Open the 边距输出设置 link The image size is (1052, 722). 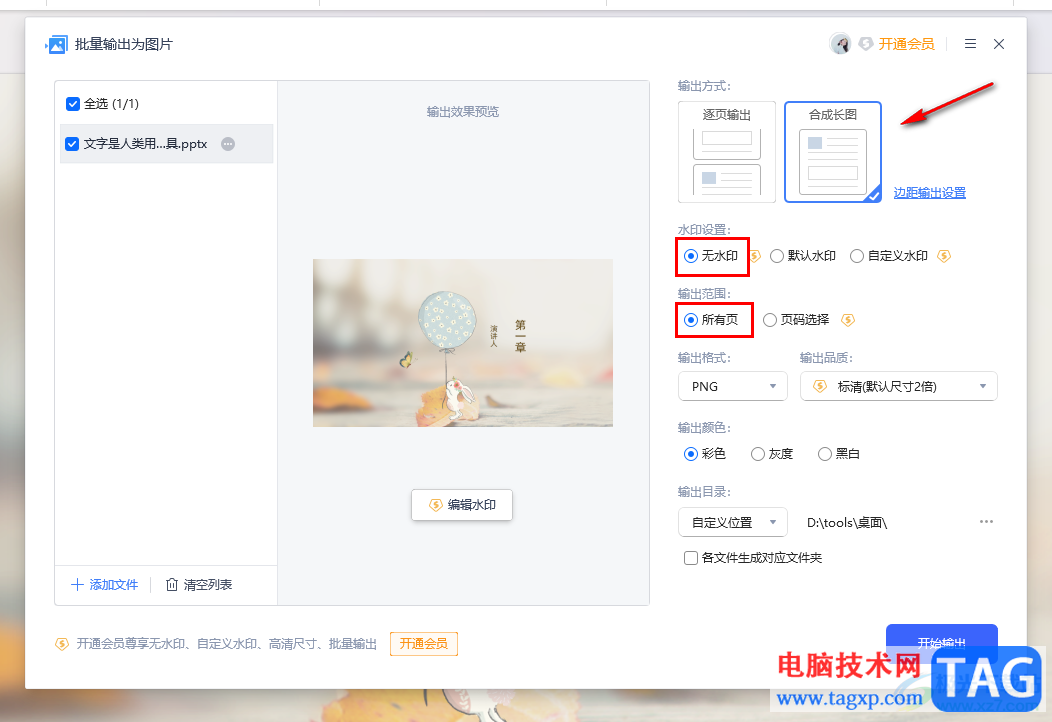point(929,193)
